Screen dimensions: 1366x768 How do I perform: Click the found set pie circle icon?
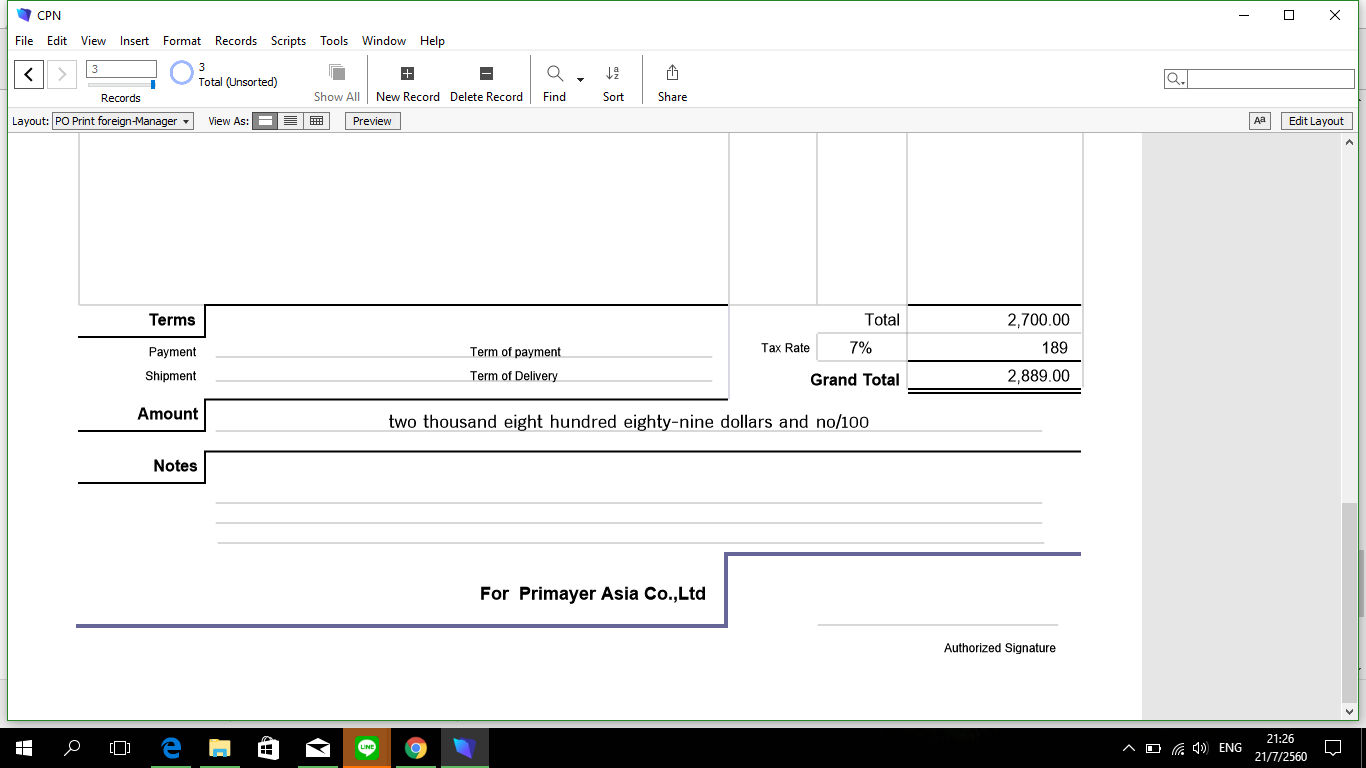[x=181, y=73]
